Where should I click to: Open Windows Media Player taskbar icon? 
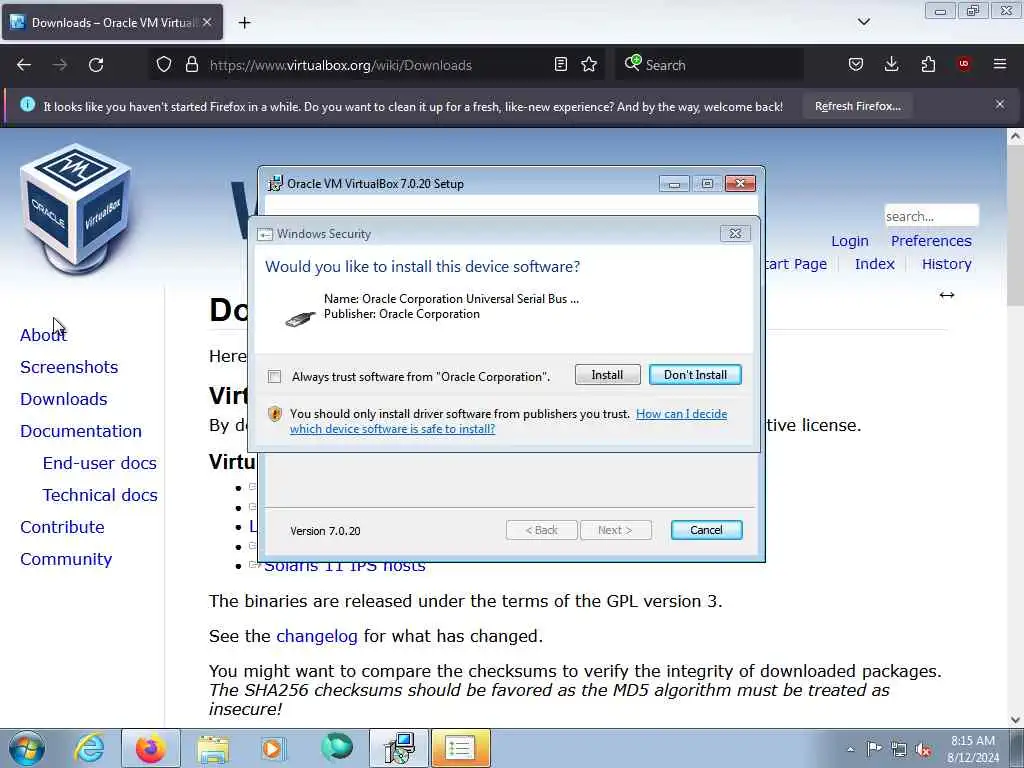click(x=273, y=748)
